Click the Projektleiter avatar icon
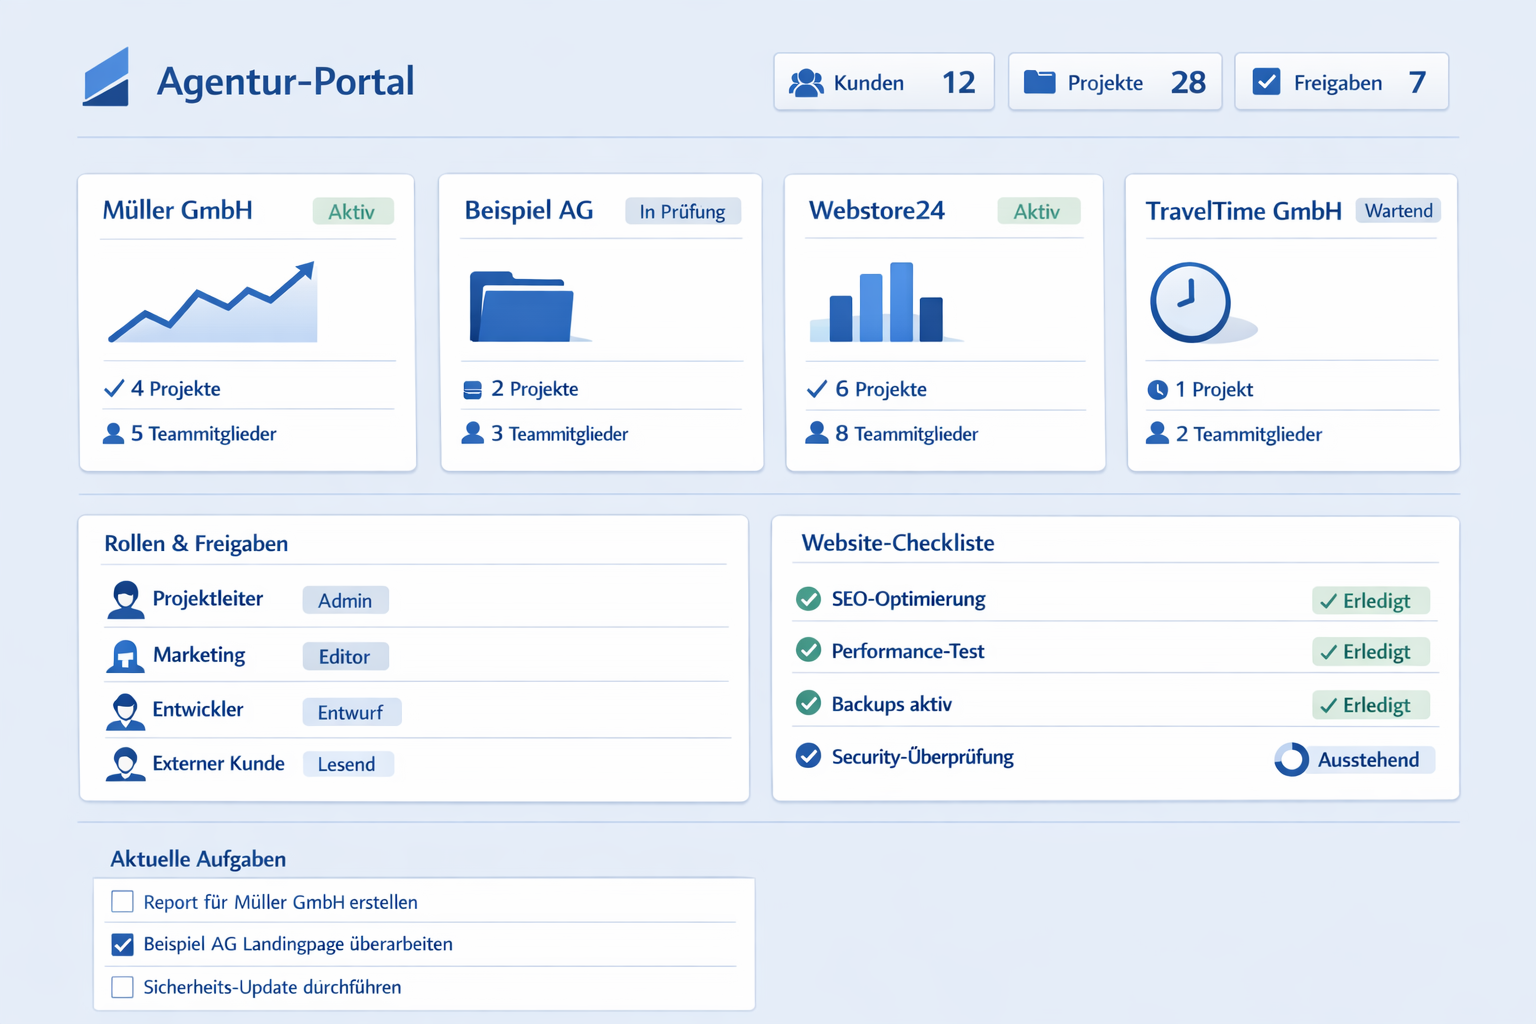 click(x=125, y=599)
